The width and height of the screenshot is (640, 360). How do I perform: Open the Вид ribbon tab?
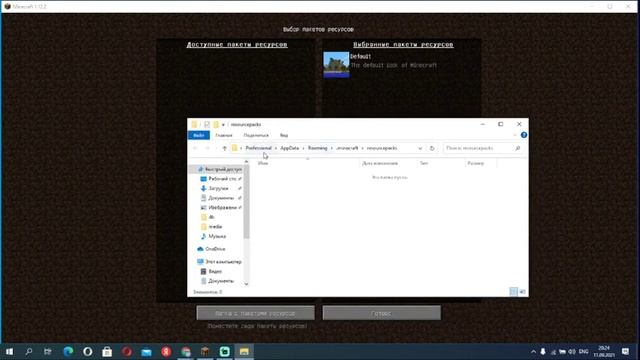coord(284,135)
